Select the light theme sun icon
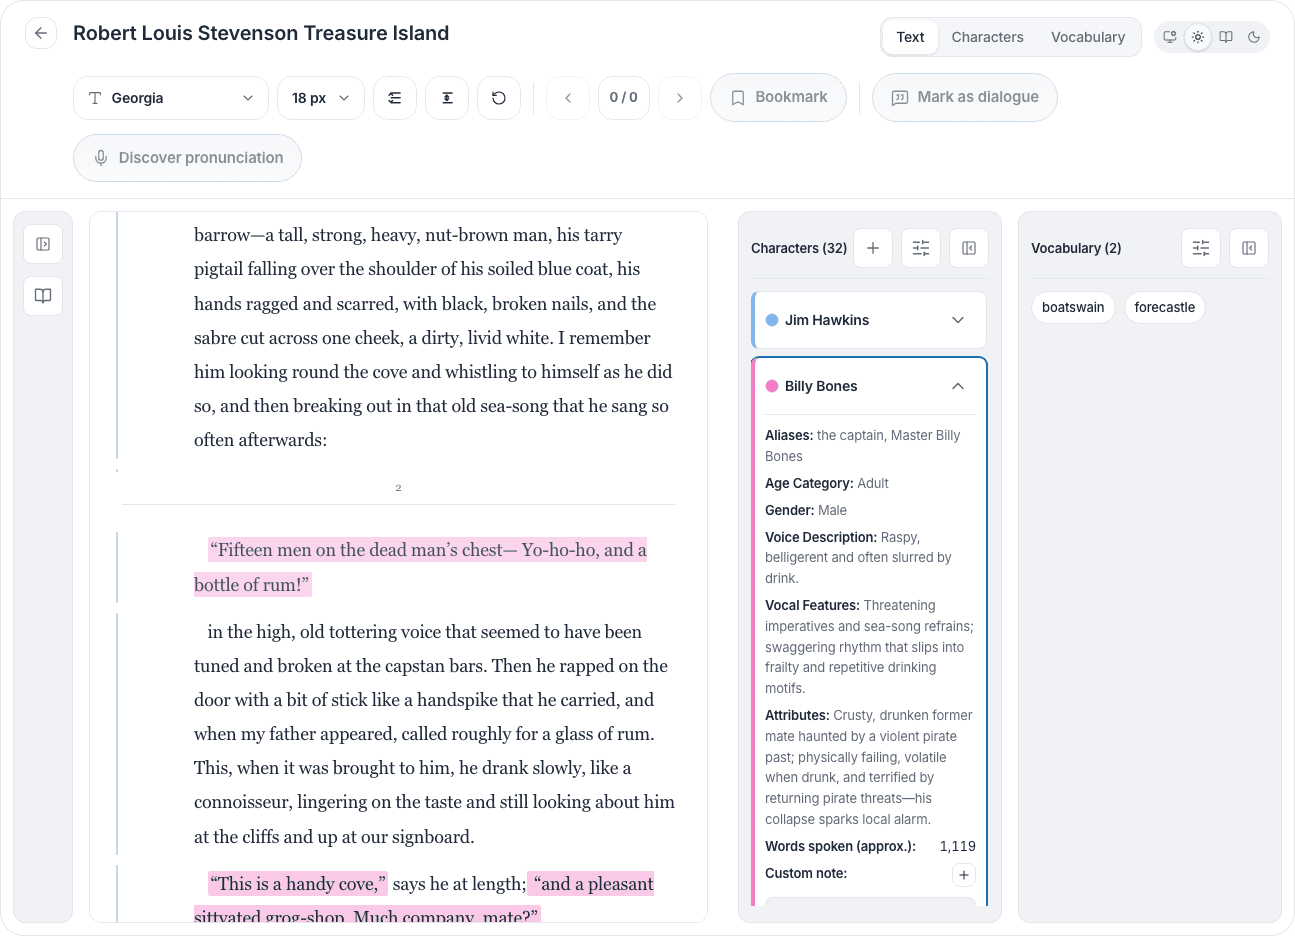 pyautogui.click(x=1198, y=37)
